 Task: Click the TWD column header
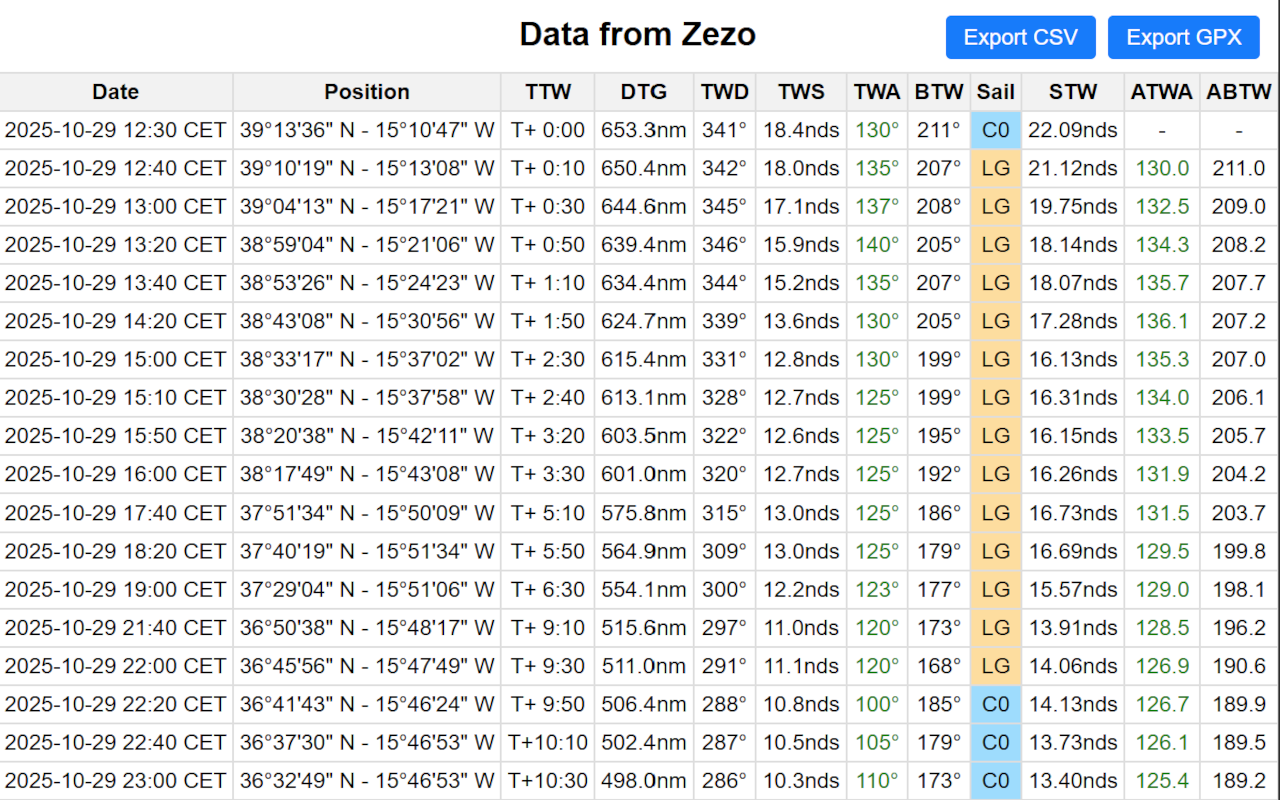pyautogui.click(x=725, y=92)
